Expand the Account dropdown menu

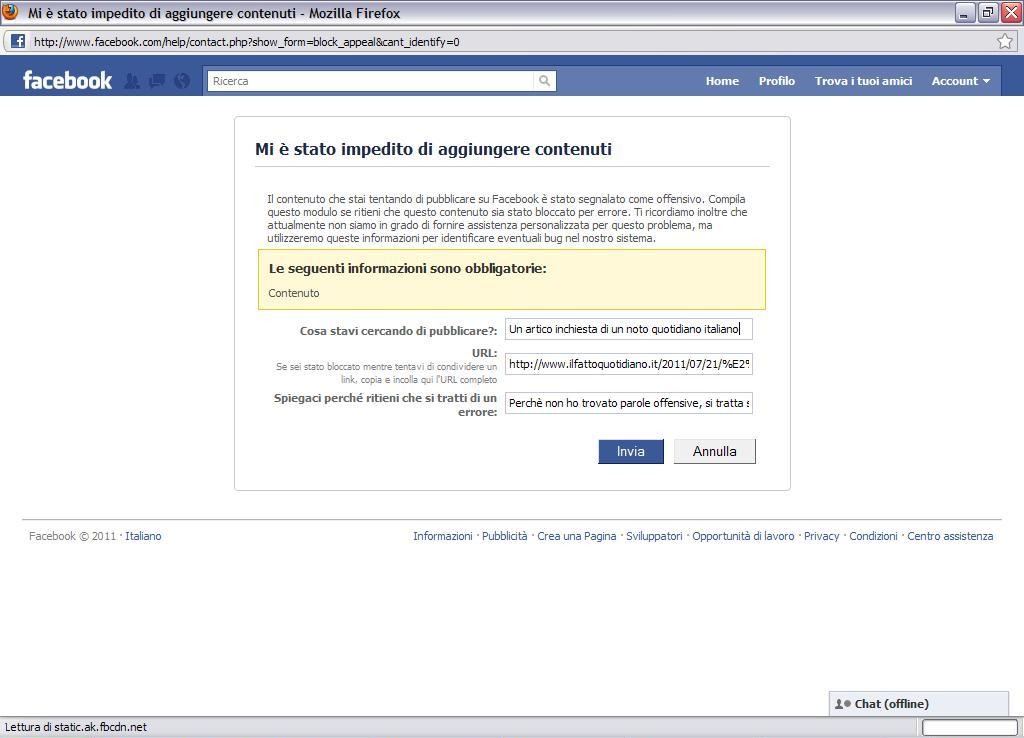(961, 81)
